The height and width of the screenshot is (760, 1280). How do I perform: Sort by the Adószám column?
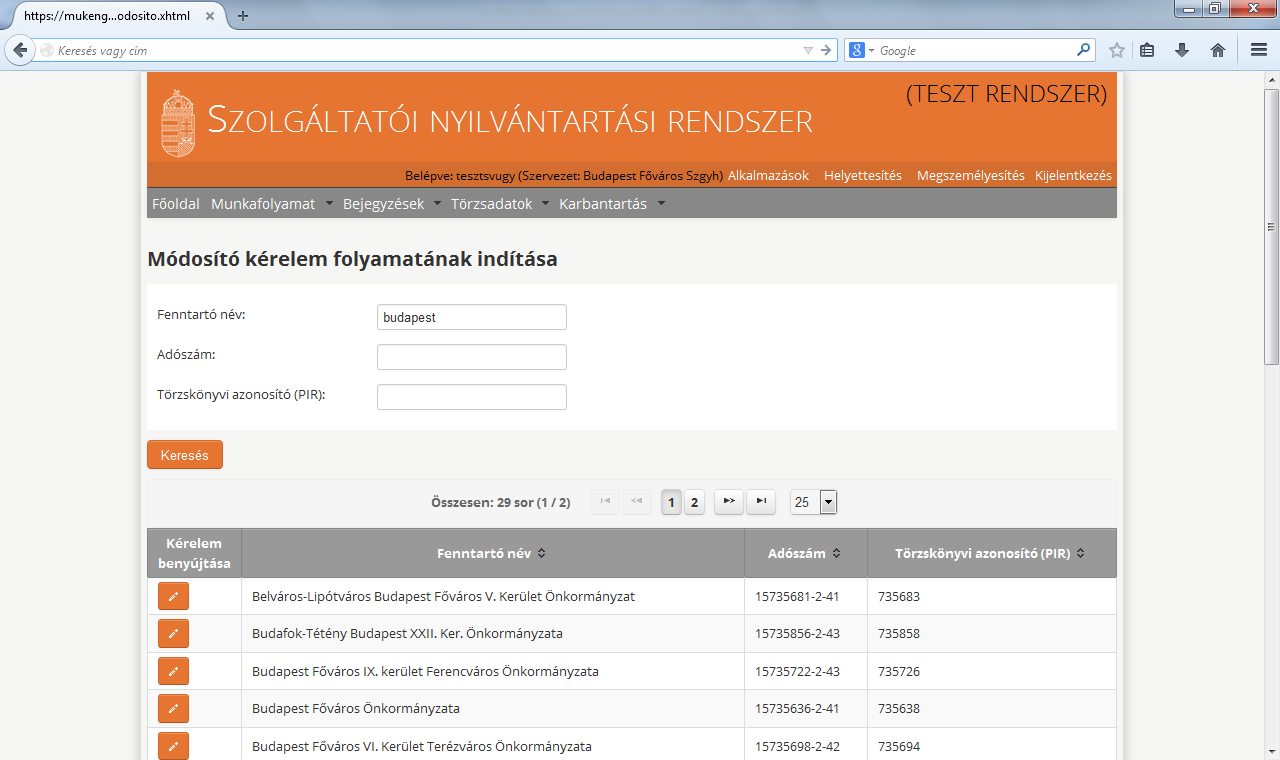(x=804, y=553)
